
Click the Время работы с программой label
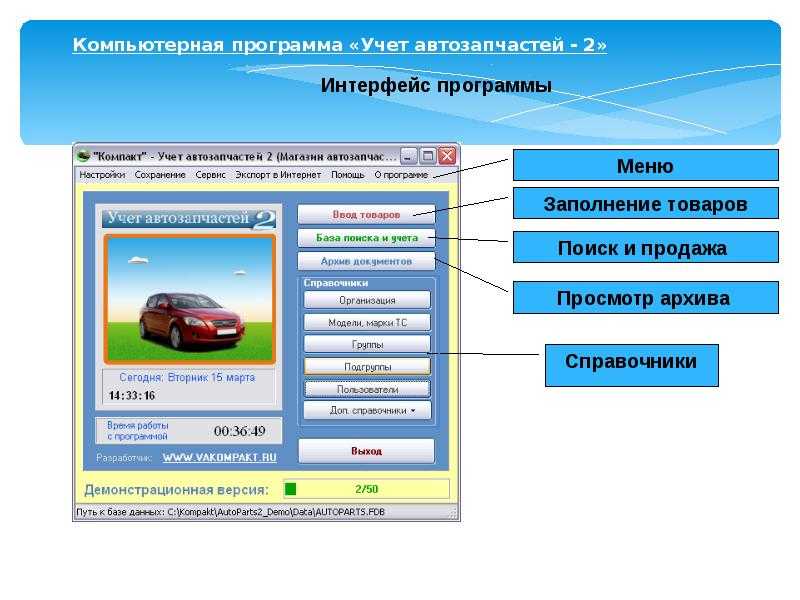pos(137,431)
